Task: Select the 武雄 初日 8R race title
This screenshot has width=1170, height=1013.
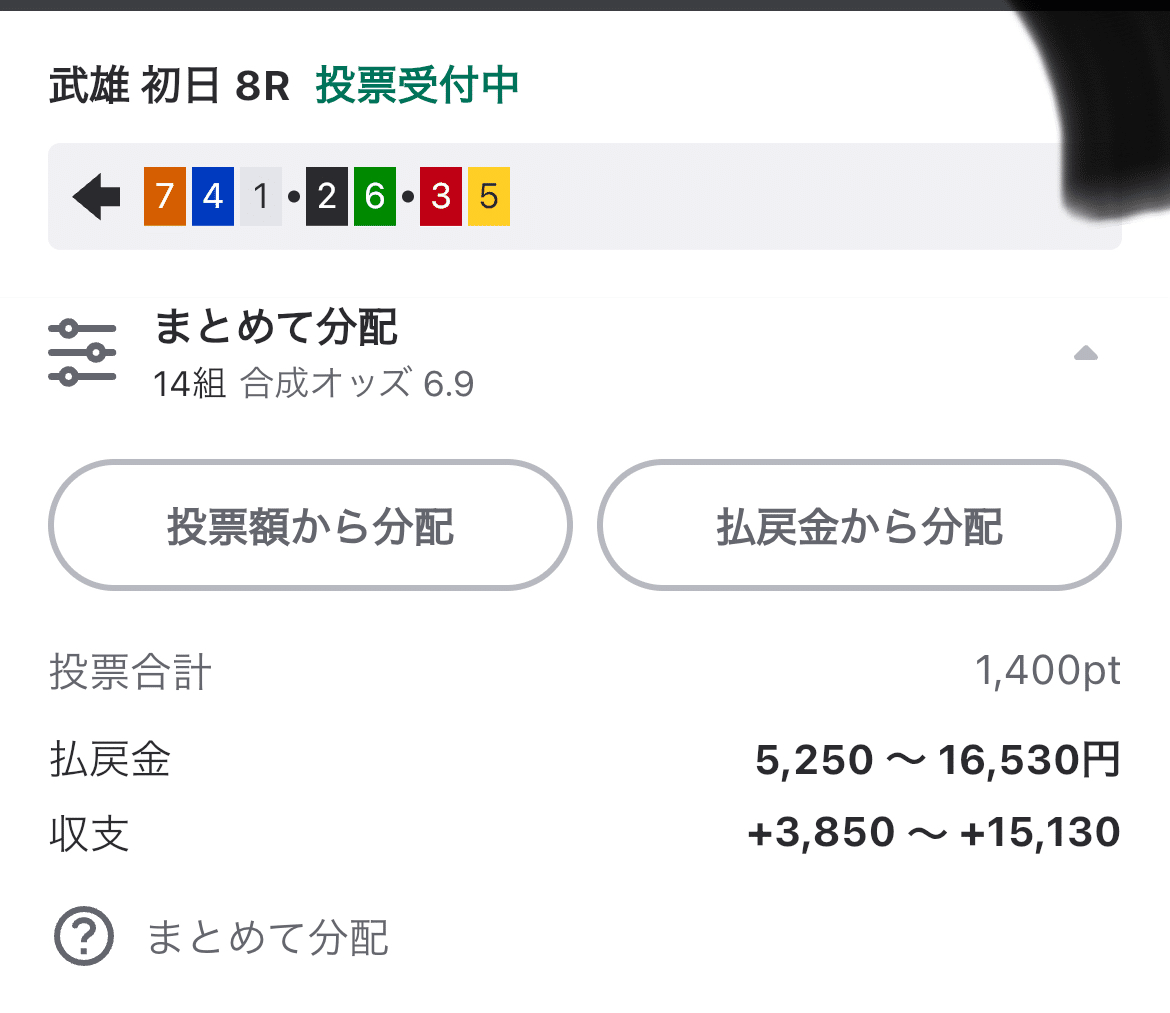Action: (x=168, y=86)
